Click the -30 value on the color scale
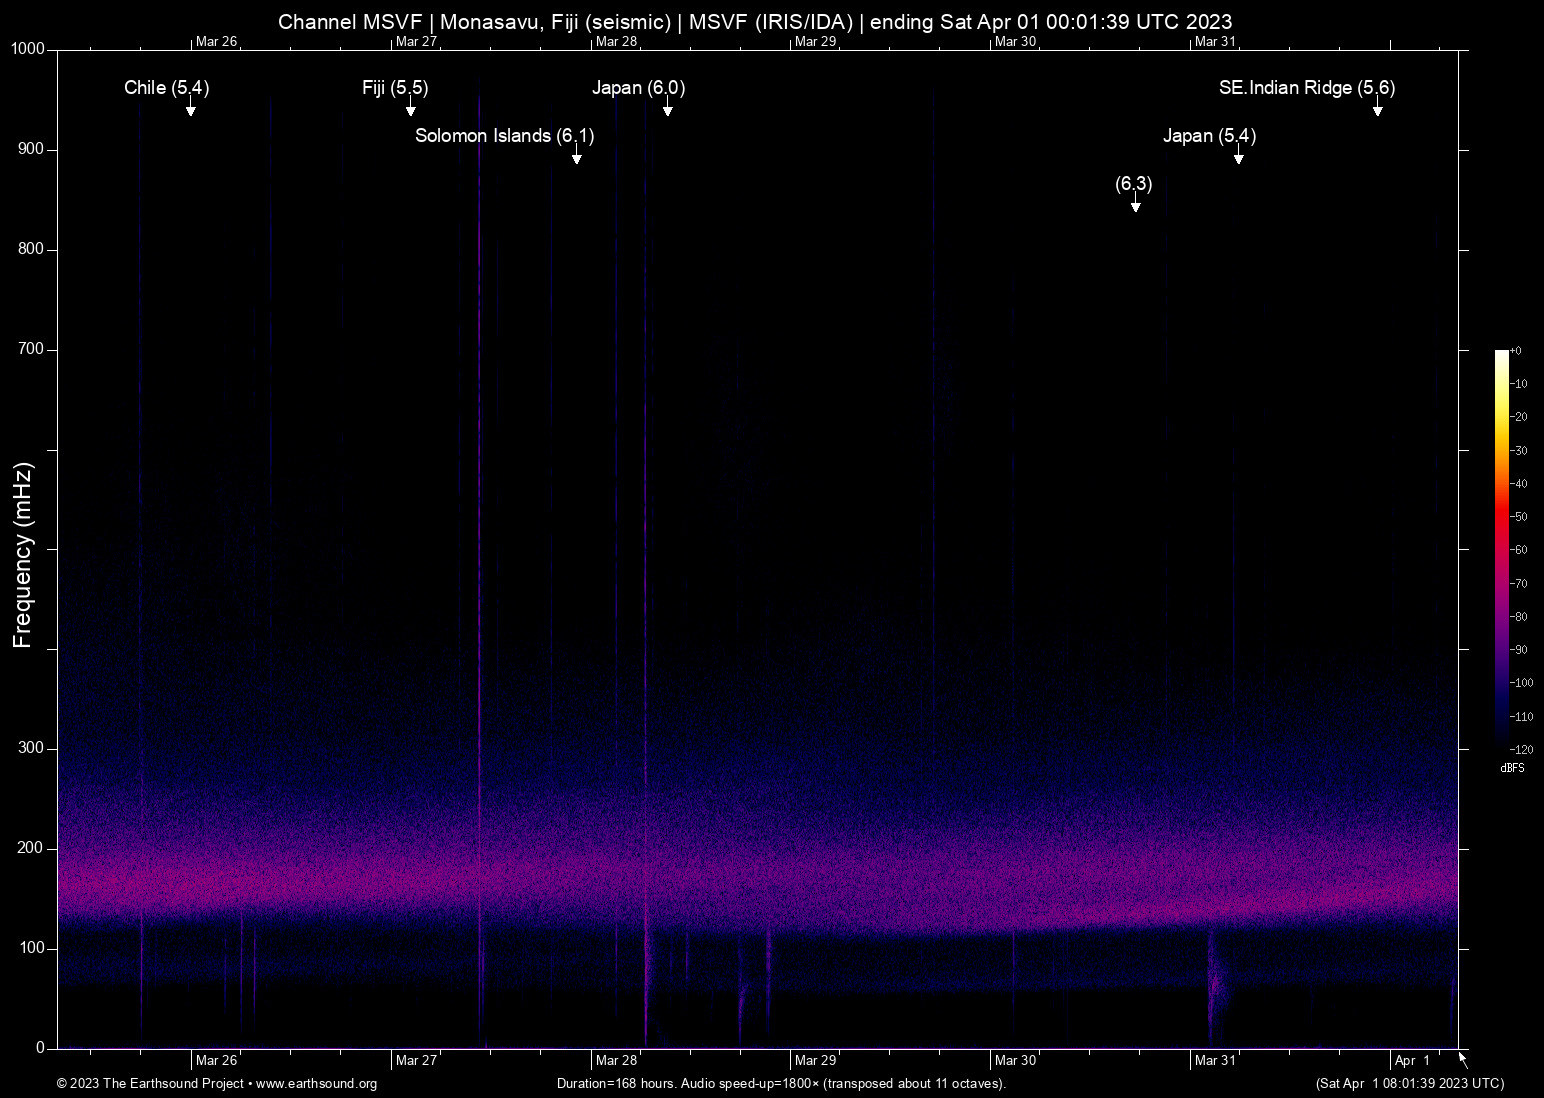 (x=1518, y=450)
